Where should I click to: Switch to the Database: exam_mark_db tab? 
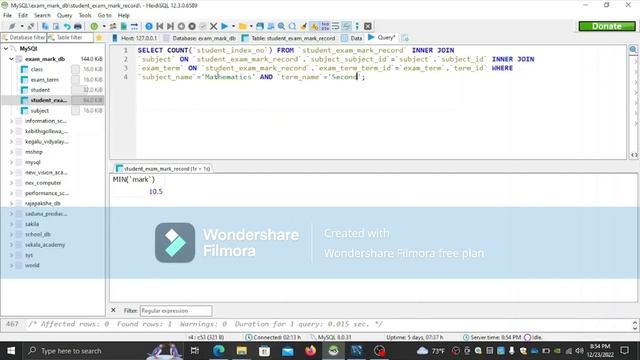tap(200, 38)
